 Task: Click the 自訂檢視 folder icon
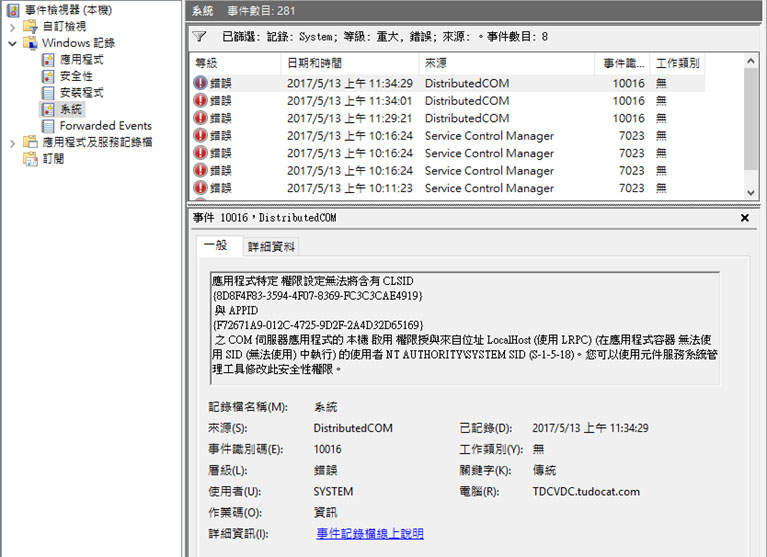(x=30, y=26)
